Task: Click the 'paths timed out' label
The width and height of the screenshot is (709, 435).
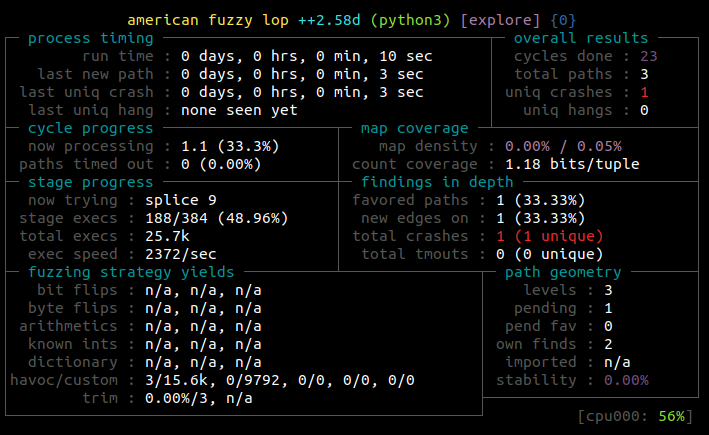Action: click(x=86, y=164)
